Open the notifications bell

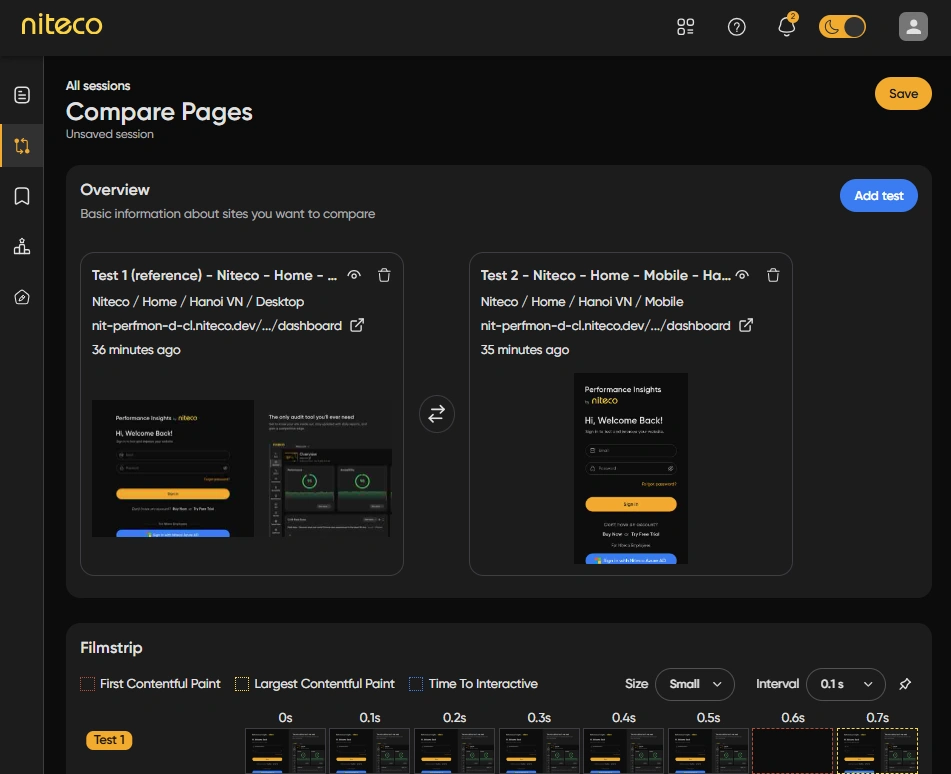787,26
